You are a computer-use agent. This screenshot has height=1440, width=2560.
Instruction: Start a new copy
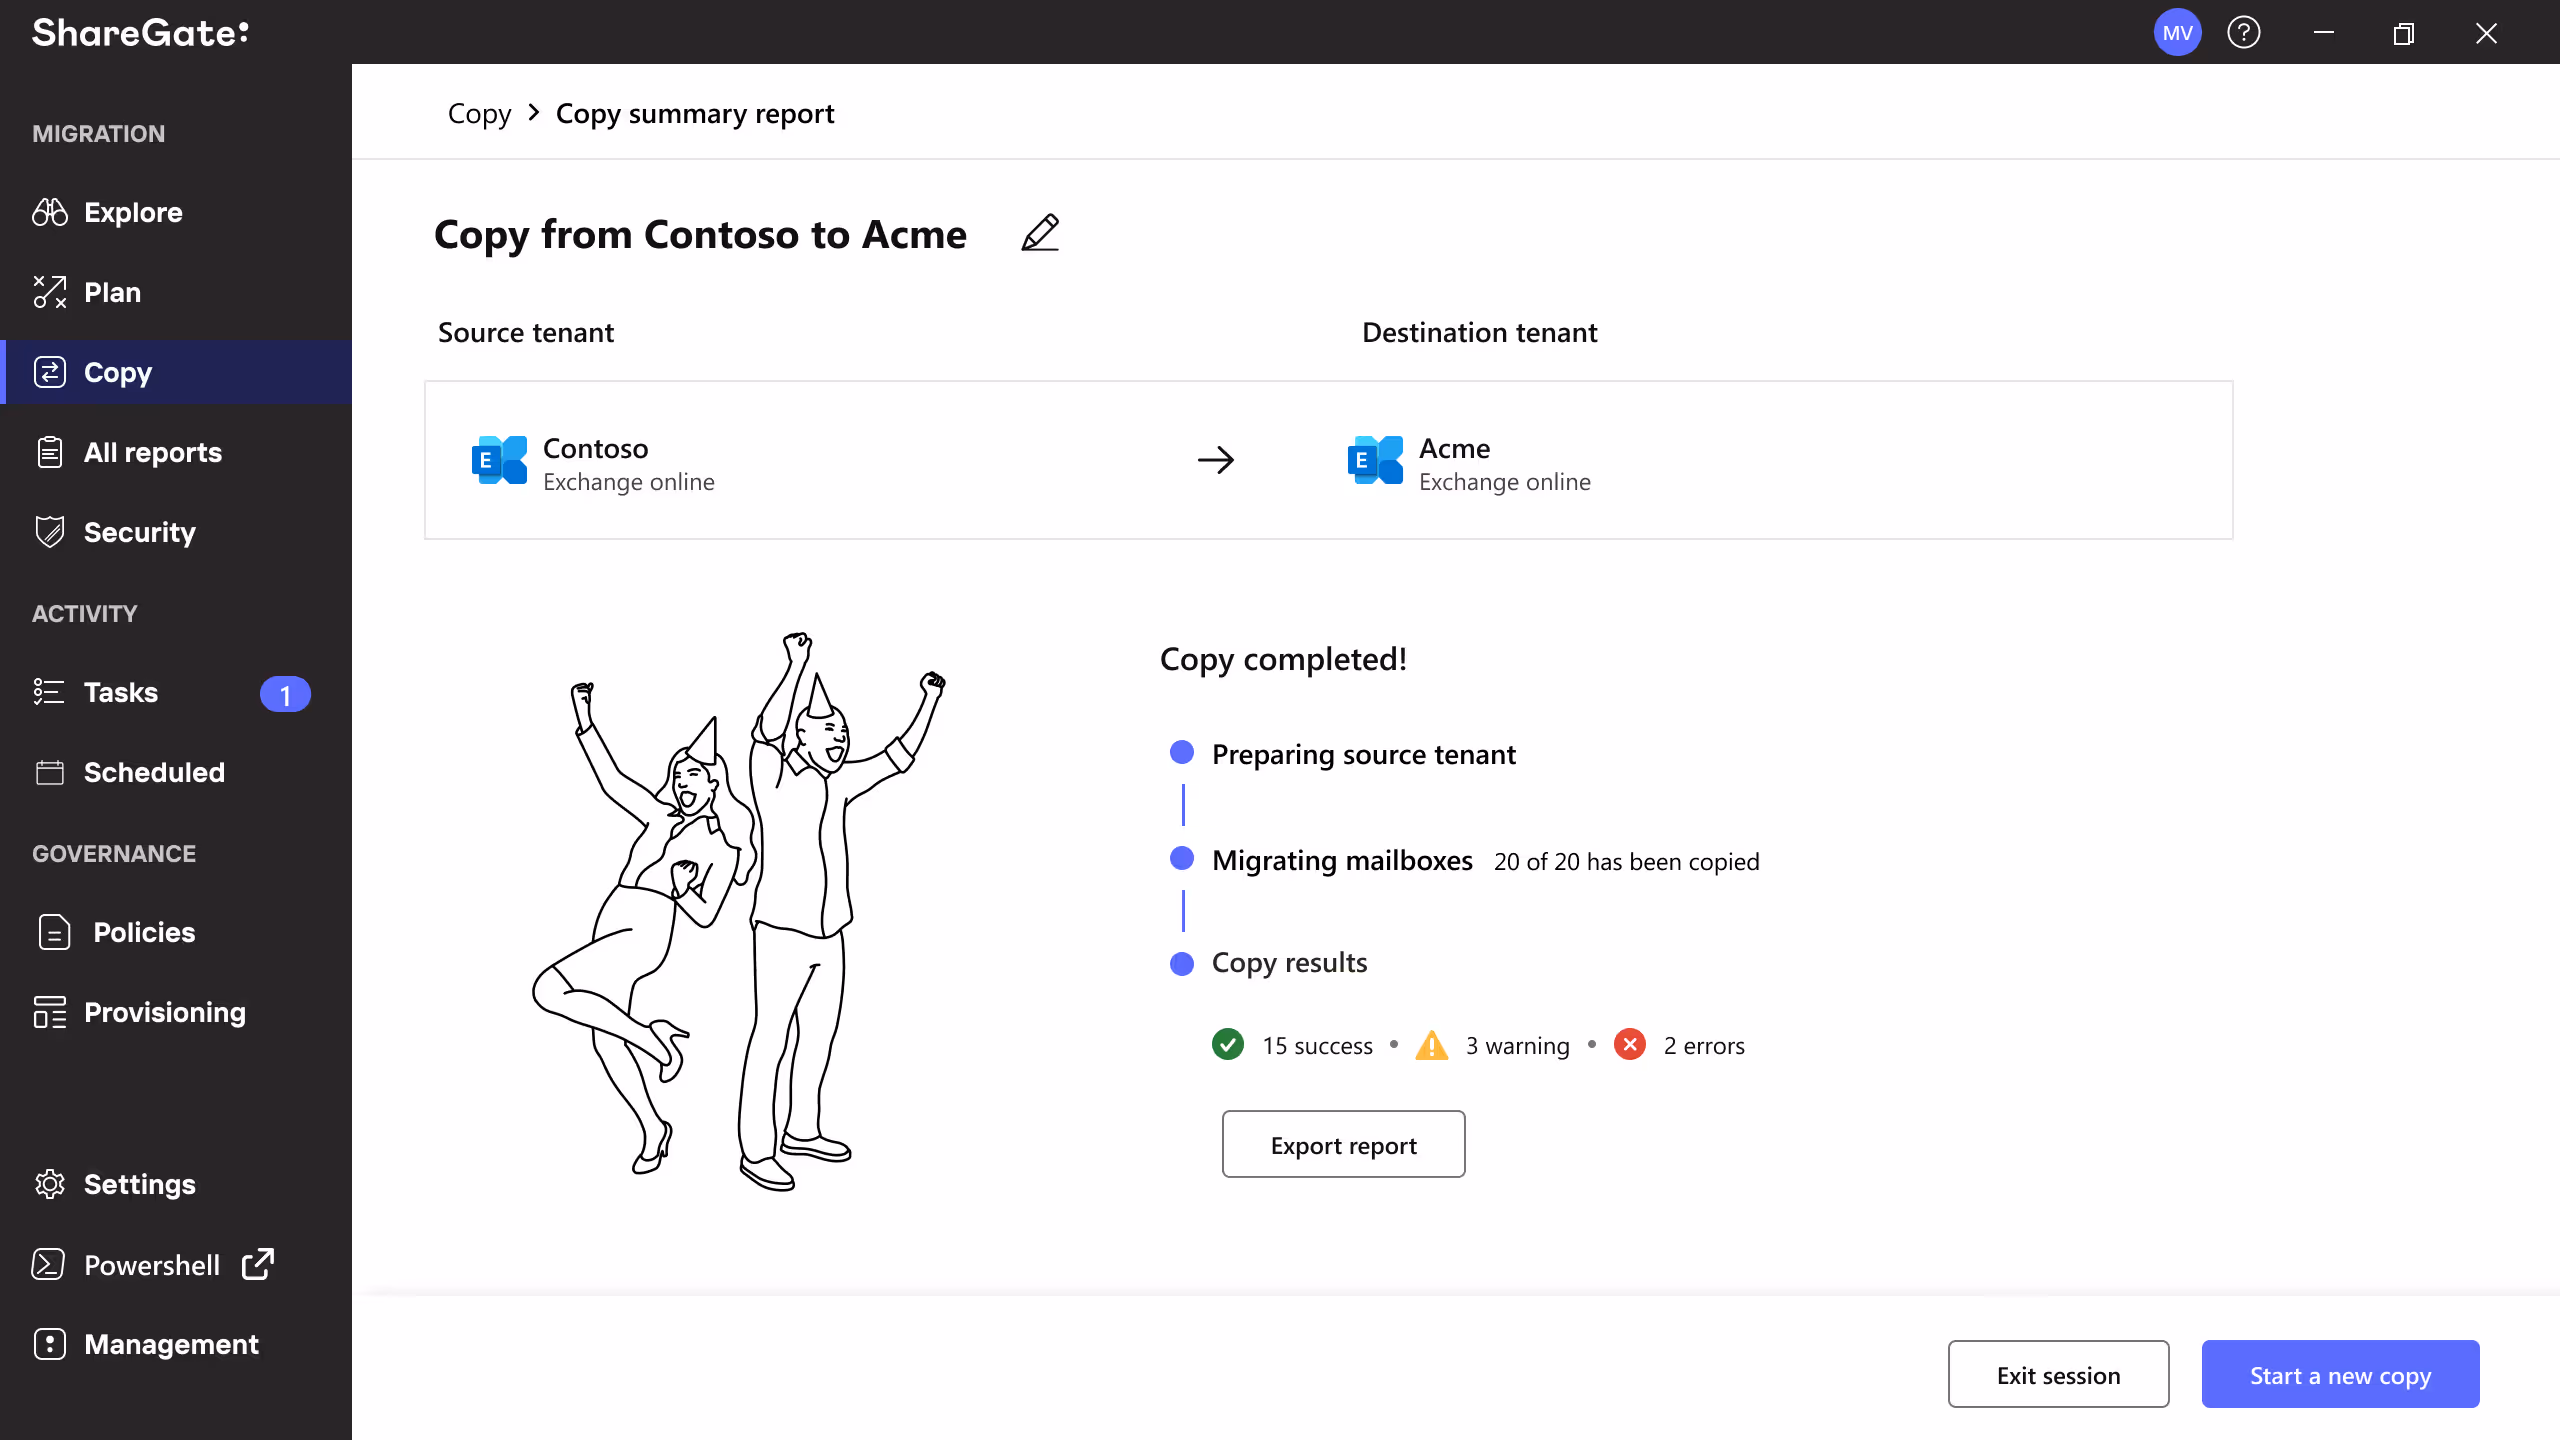(2340, 1375)
